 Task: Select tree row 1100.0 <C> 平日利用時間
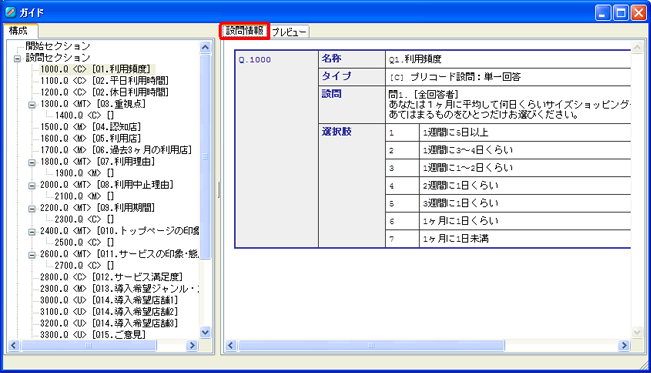105,81
